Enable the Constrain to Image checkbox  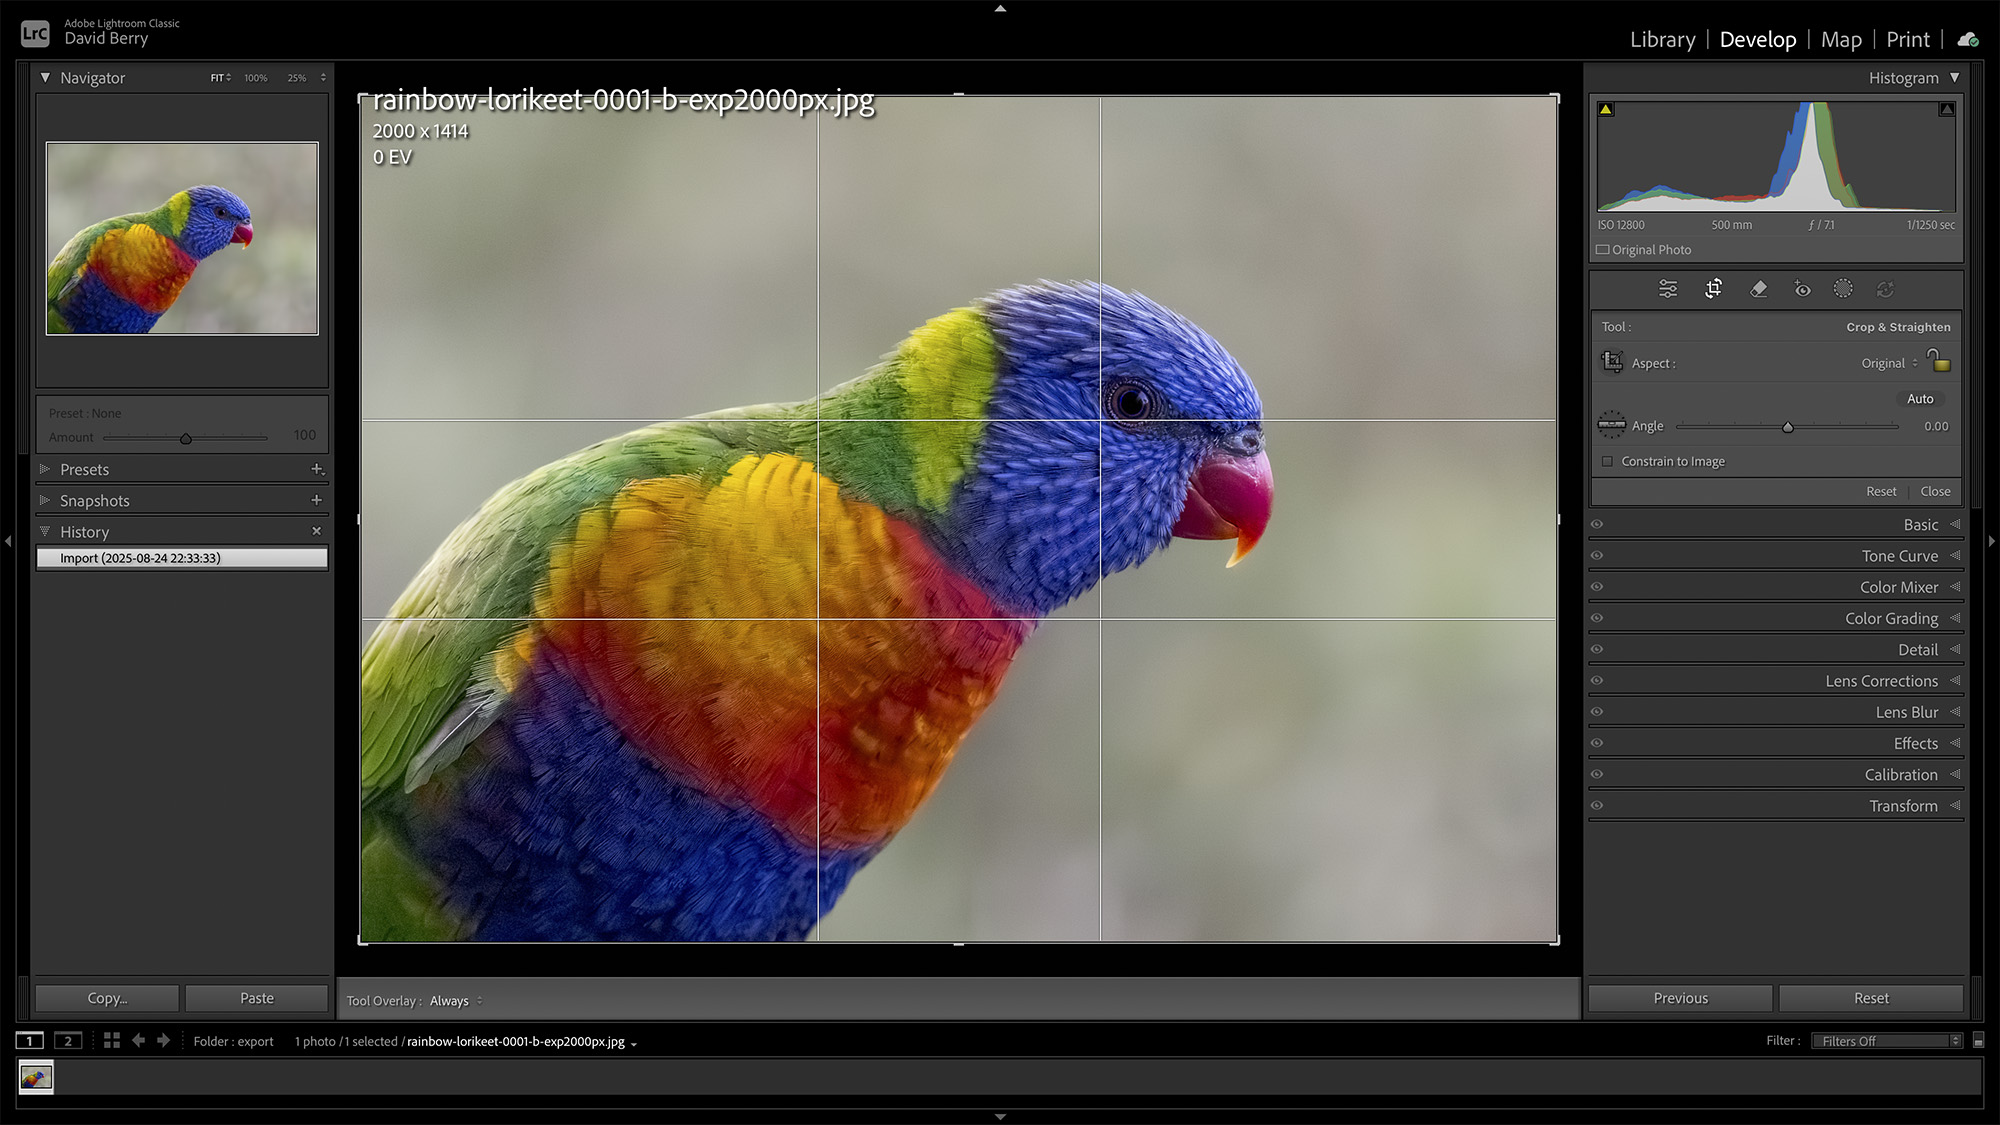(x=1606, y=461)
